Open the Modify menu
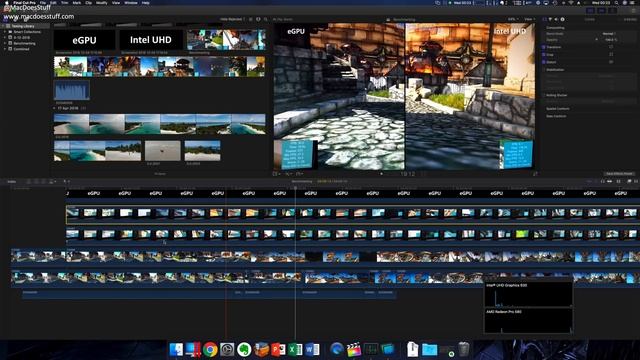640x360 pixels. tap(102, 3)
